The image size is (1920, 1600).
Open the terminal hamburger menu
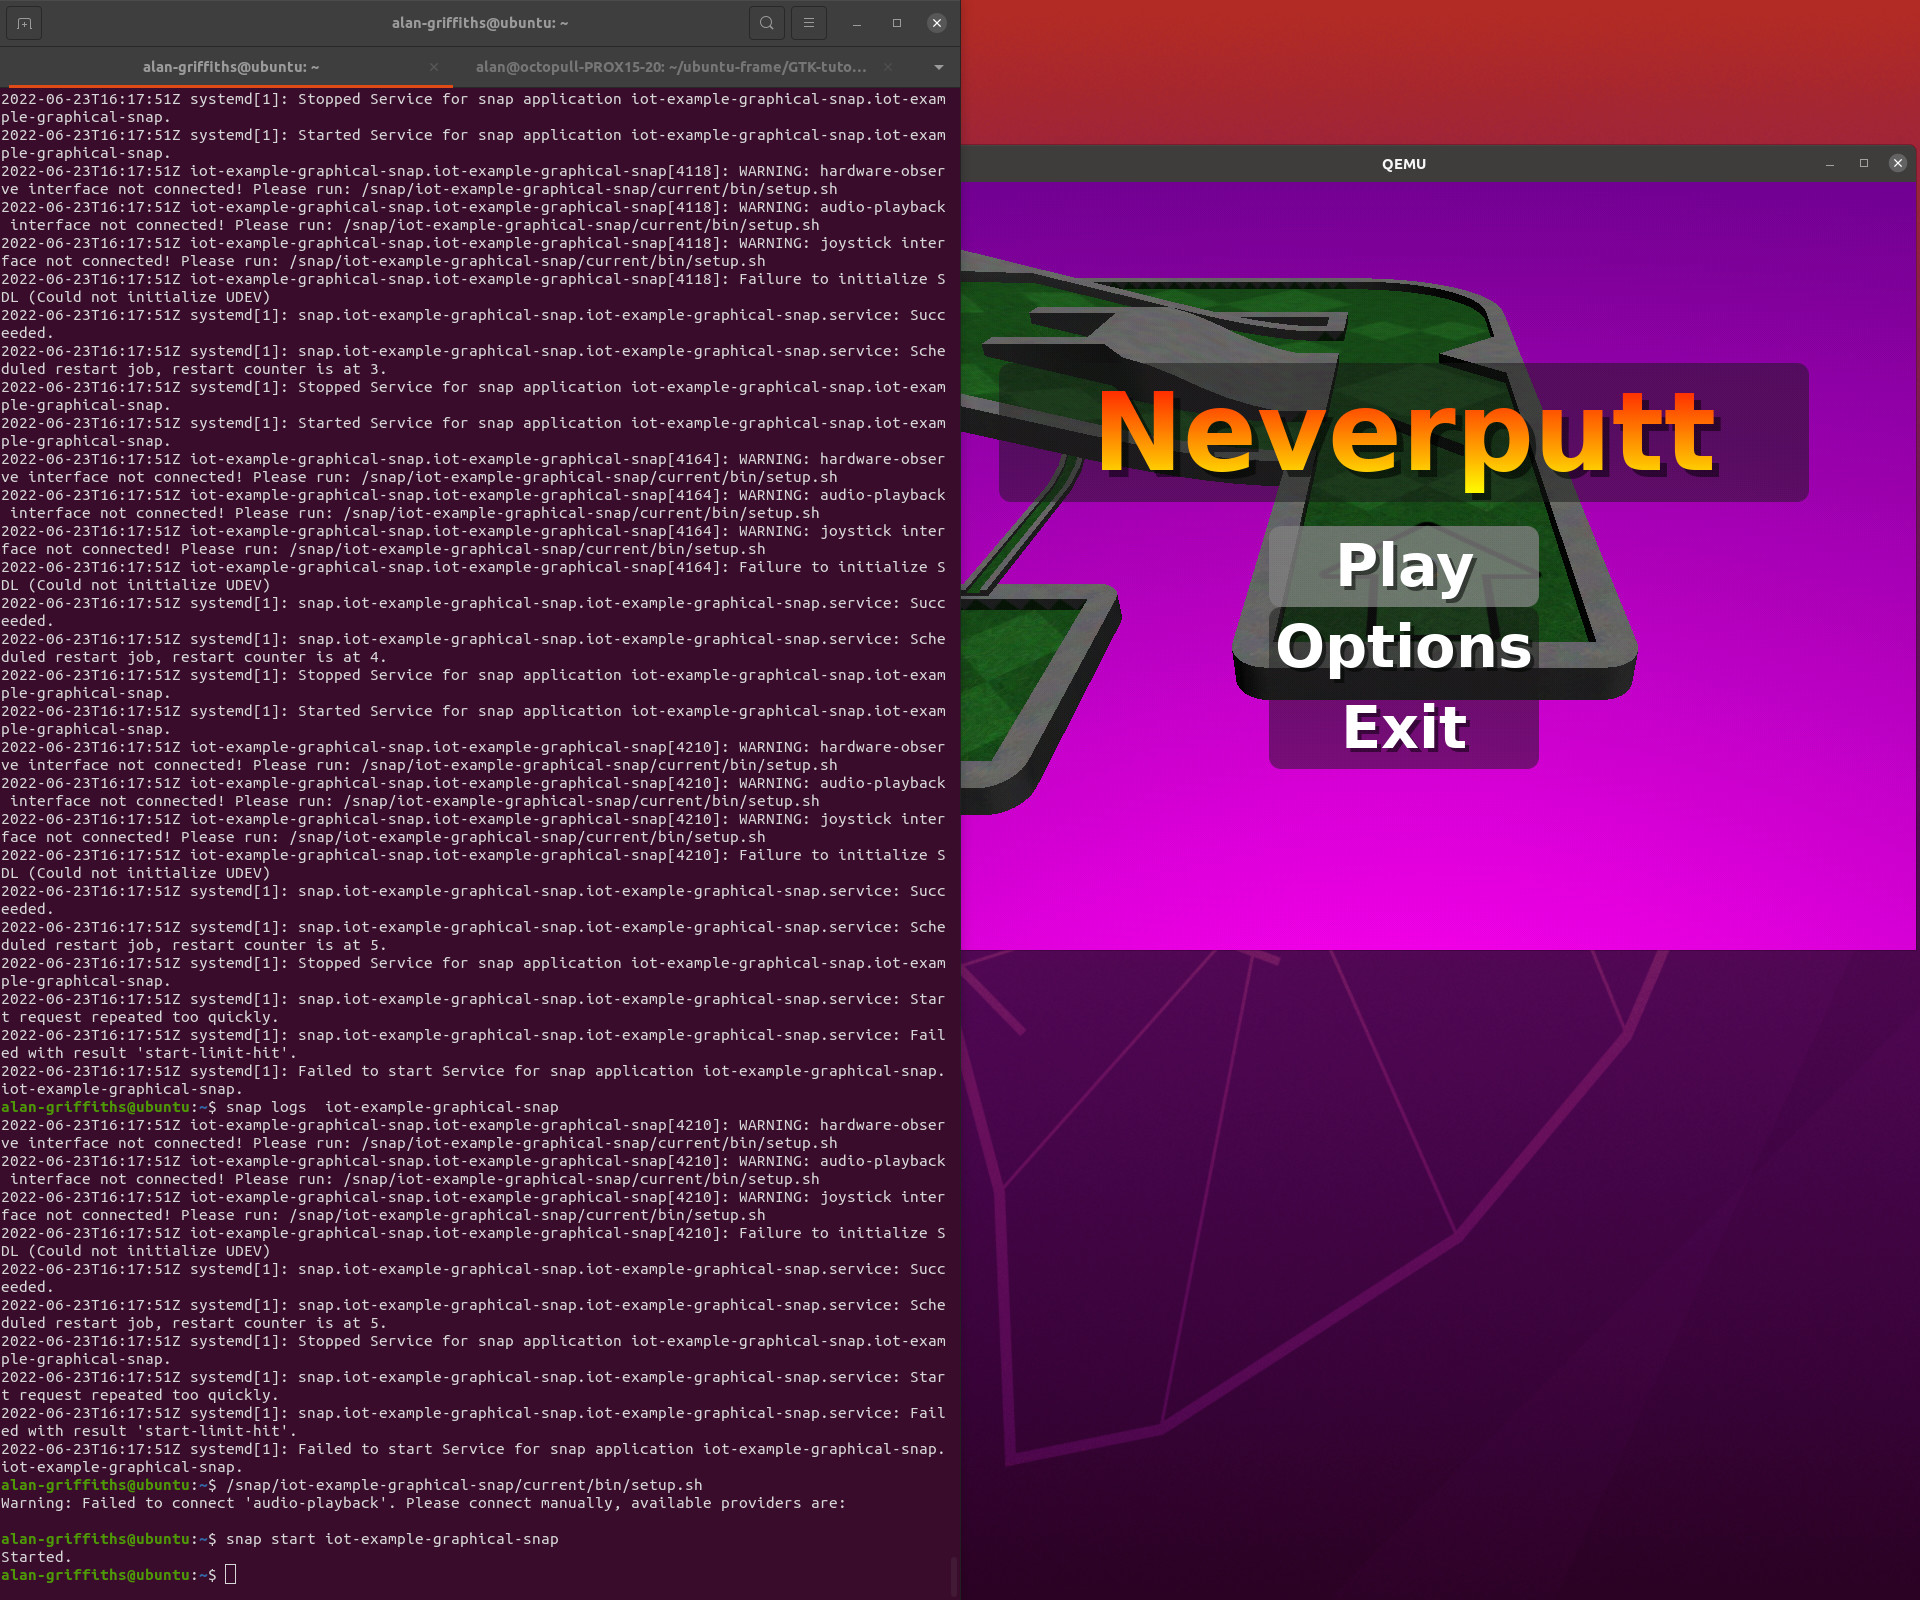[809, 23]
